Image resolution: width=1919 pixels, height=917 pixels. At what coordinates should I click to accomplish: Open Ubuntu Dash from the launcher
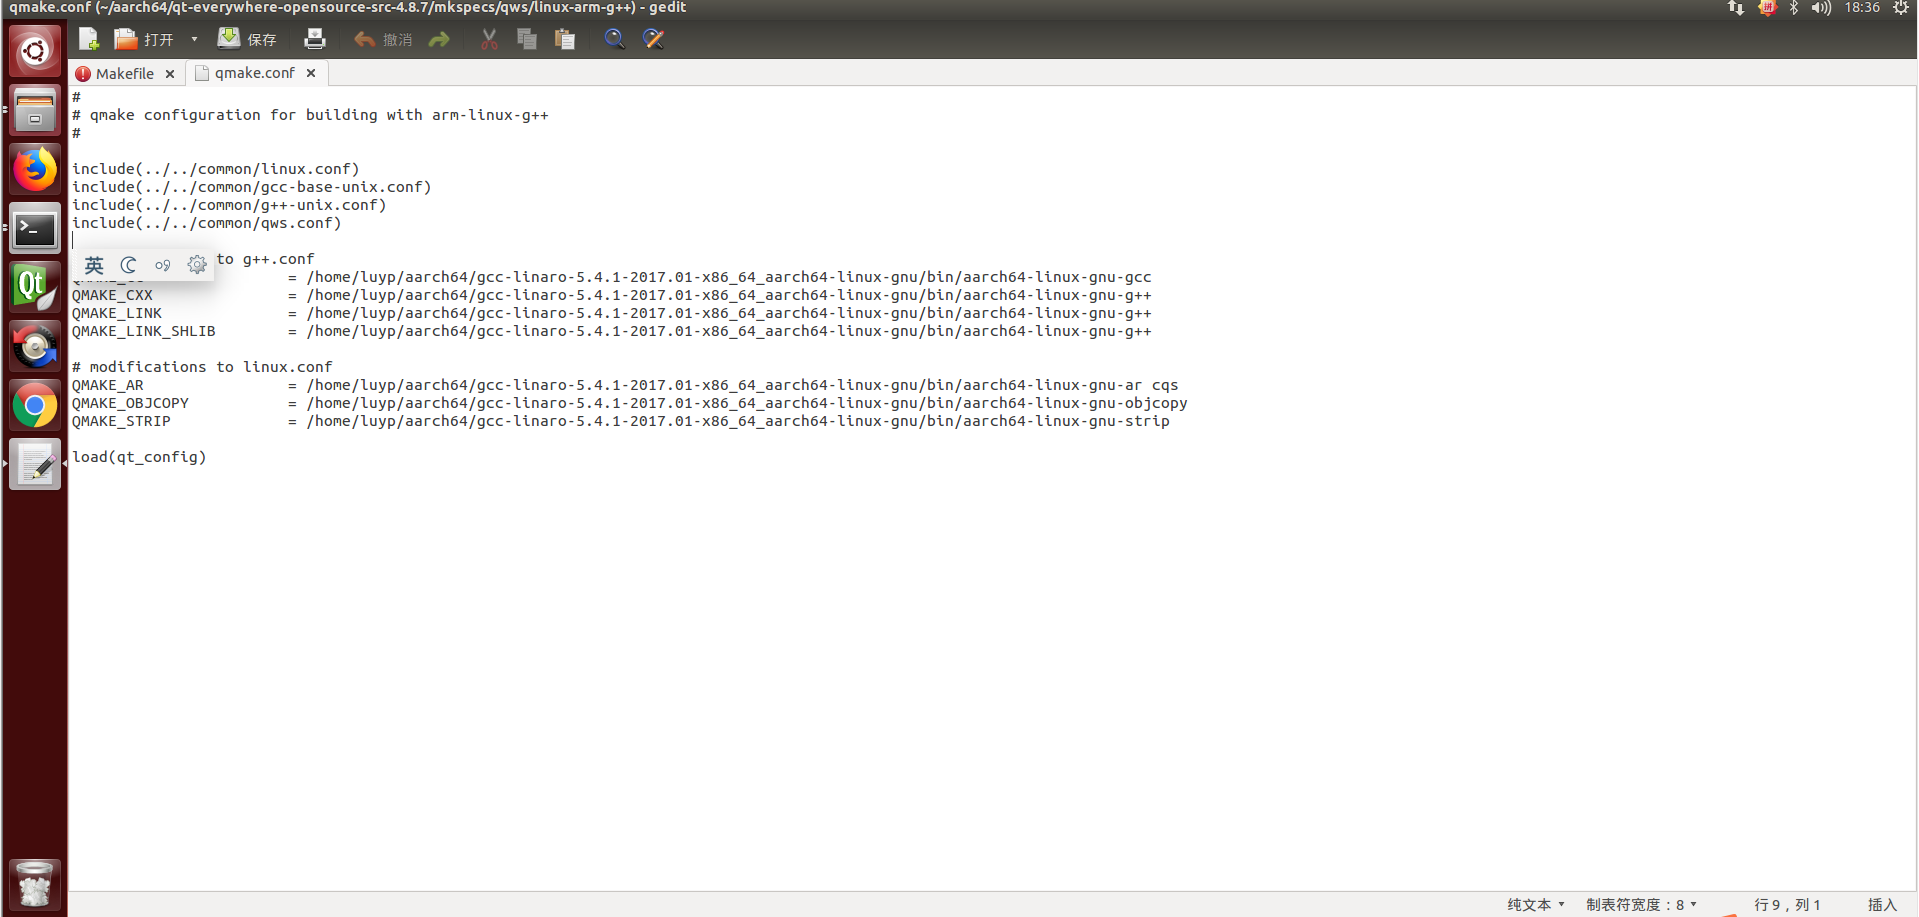pyautogui.click(x=35, y=51)
